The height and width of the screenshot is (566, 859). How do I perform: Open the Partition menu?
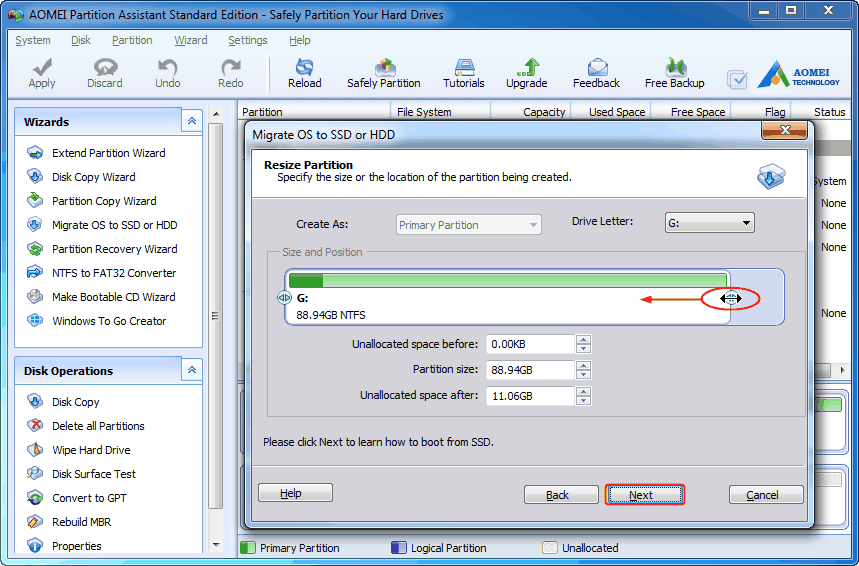pos(132,41)
